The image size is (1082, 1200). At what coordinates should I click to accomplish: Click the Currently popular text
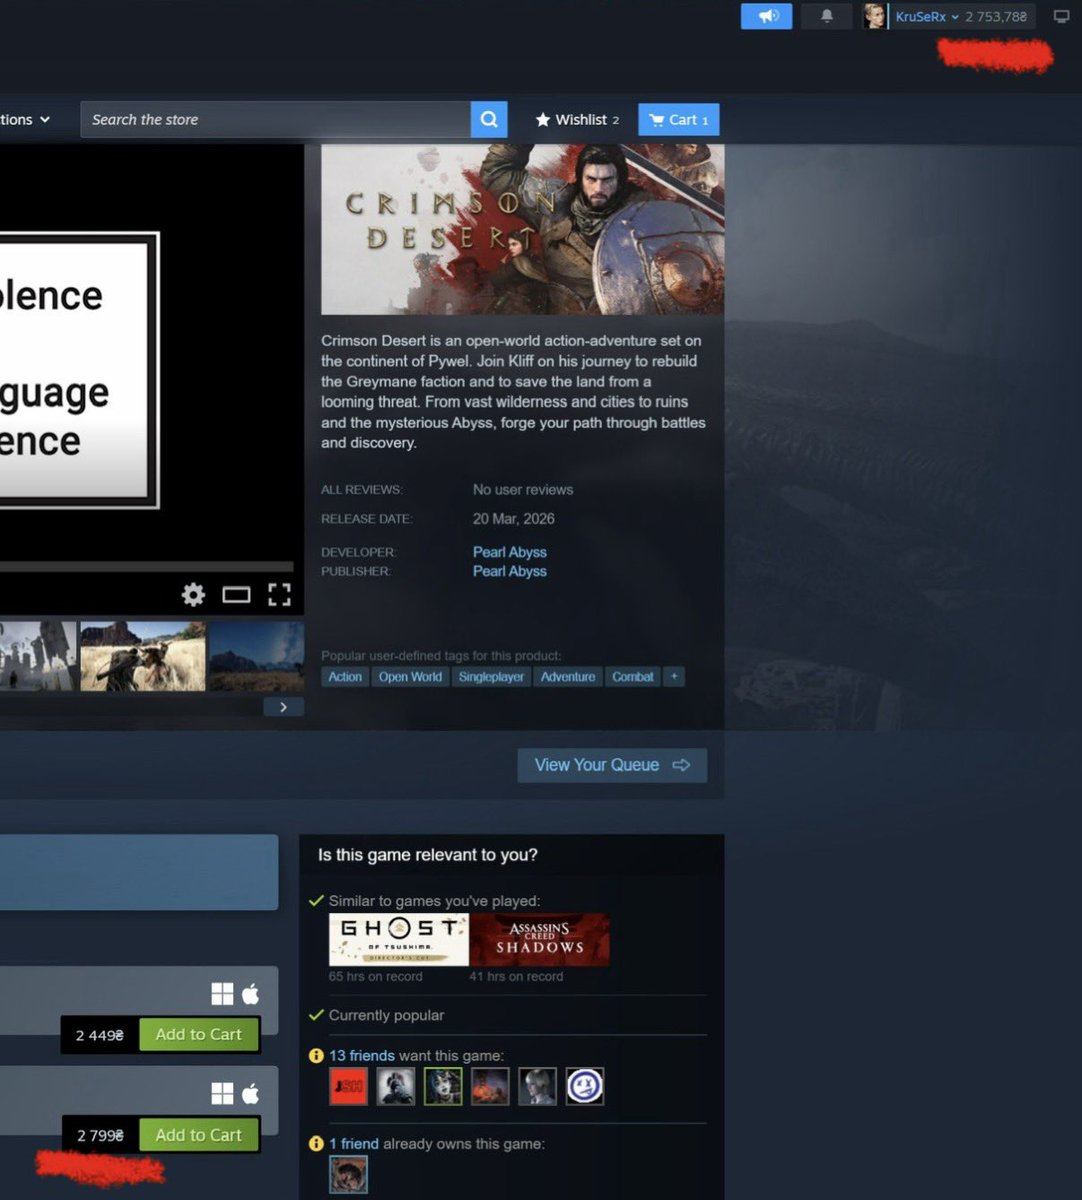[x=386, y=1015]
